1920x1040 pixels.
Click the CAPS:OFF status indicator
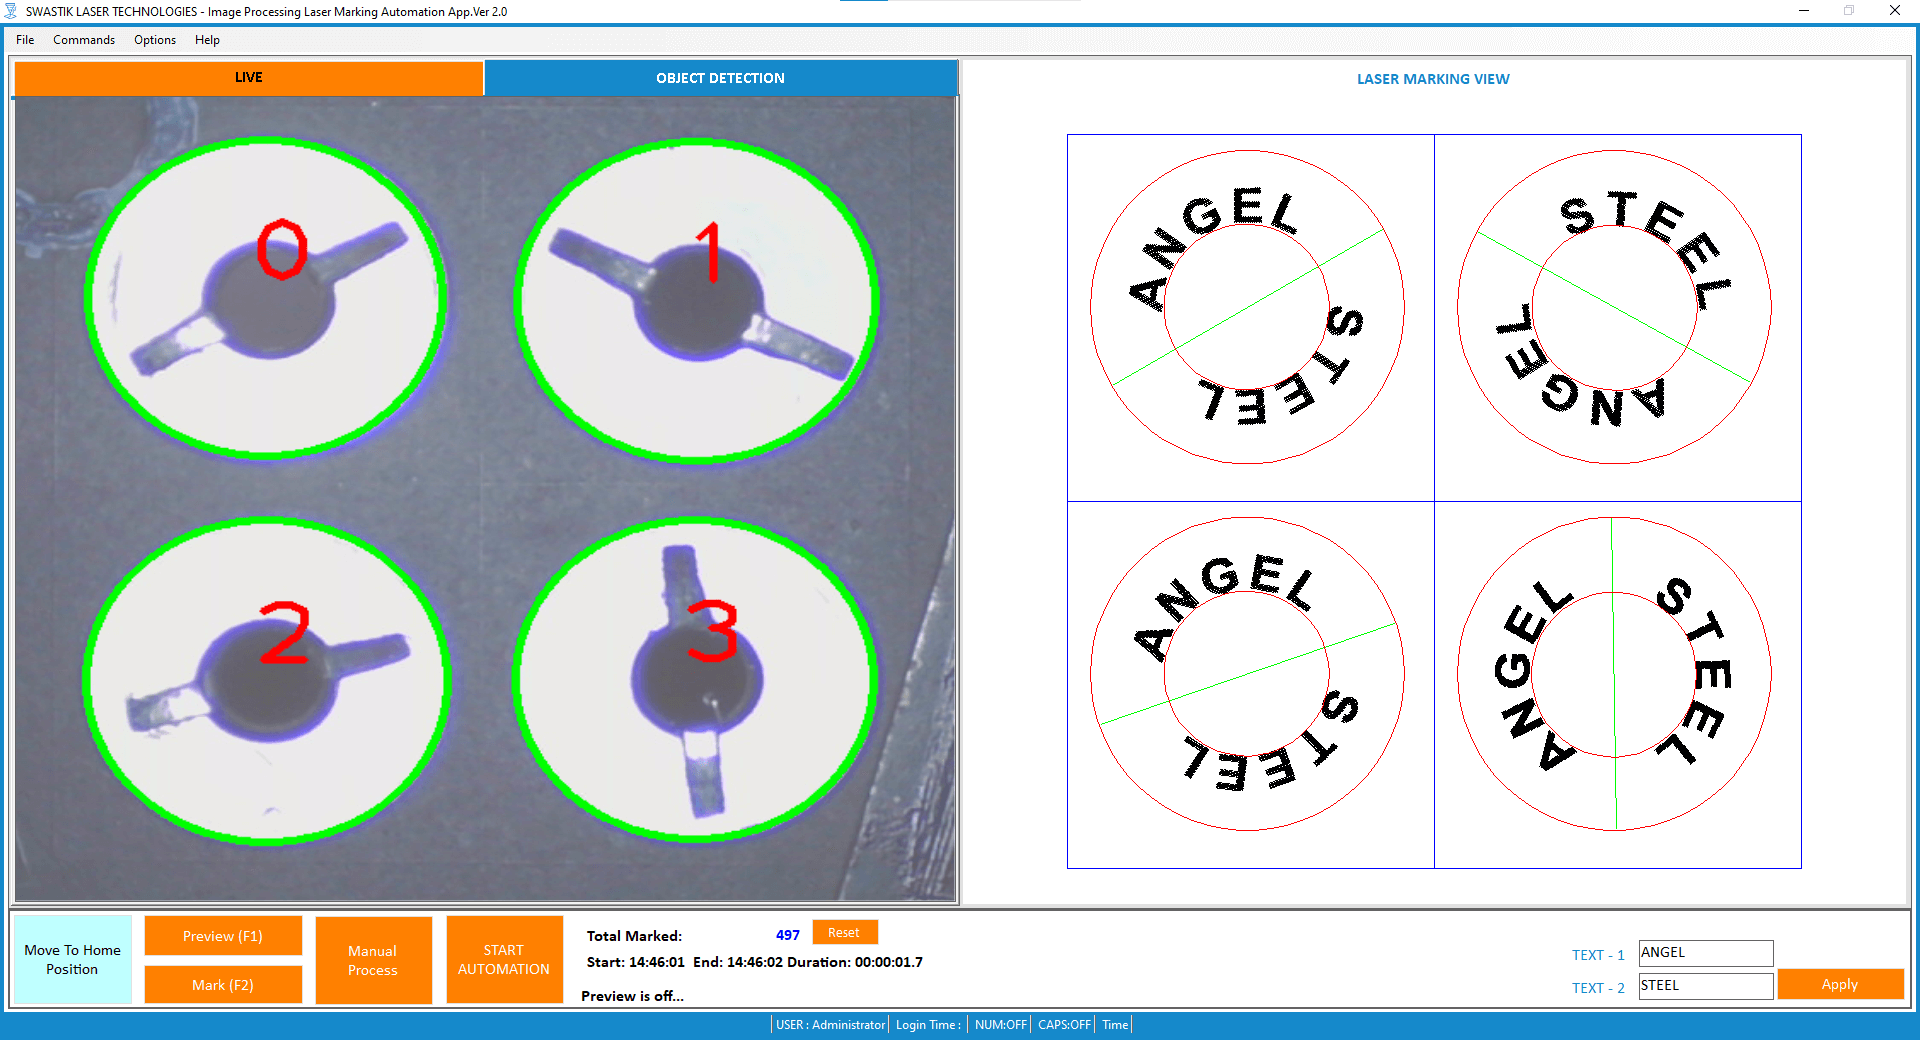(x=1065, y=1025)
